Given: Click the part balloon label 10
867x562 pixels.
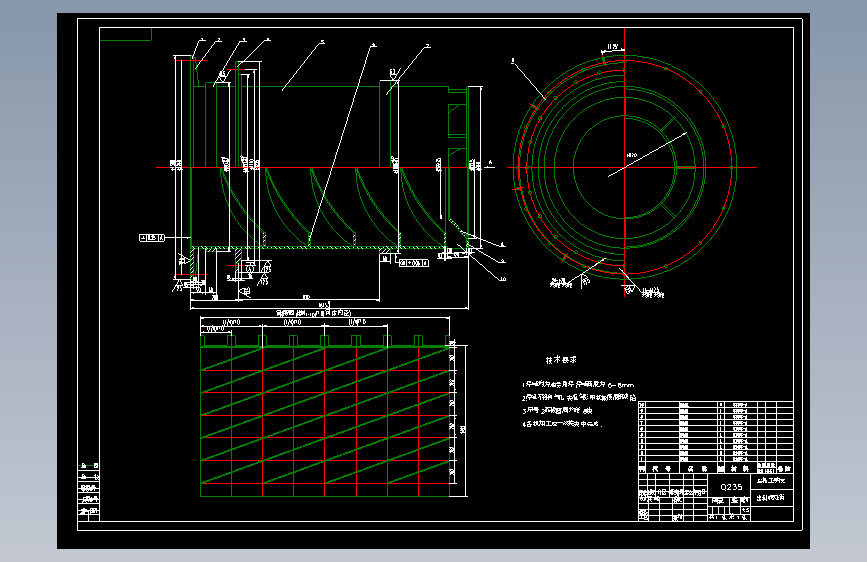Looking at the screenshot, I should click(x=503, y=279).
